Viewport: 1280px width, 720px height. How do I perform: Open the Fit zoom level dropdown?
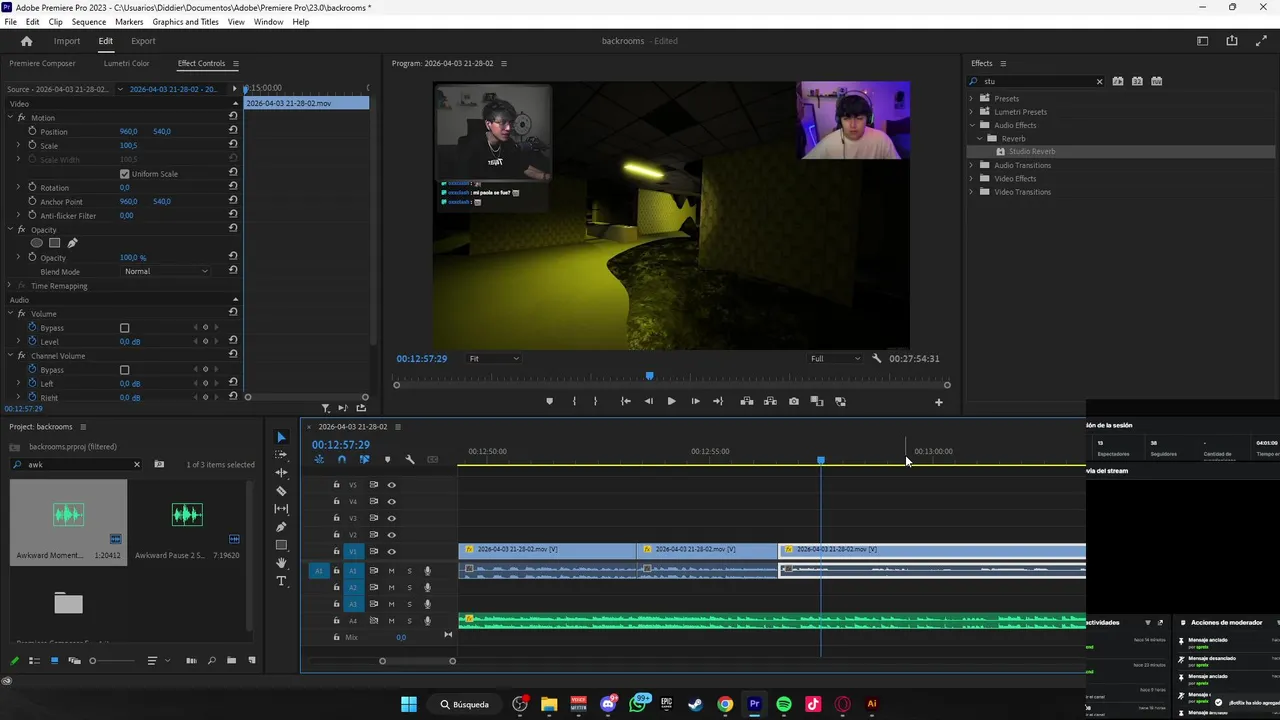pyautogui.click(x=494, y=358)
